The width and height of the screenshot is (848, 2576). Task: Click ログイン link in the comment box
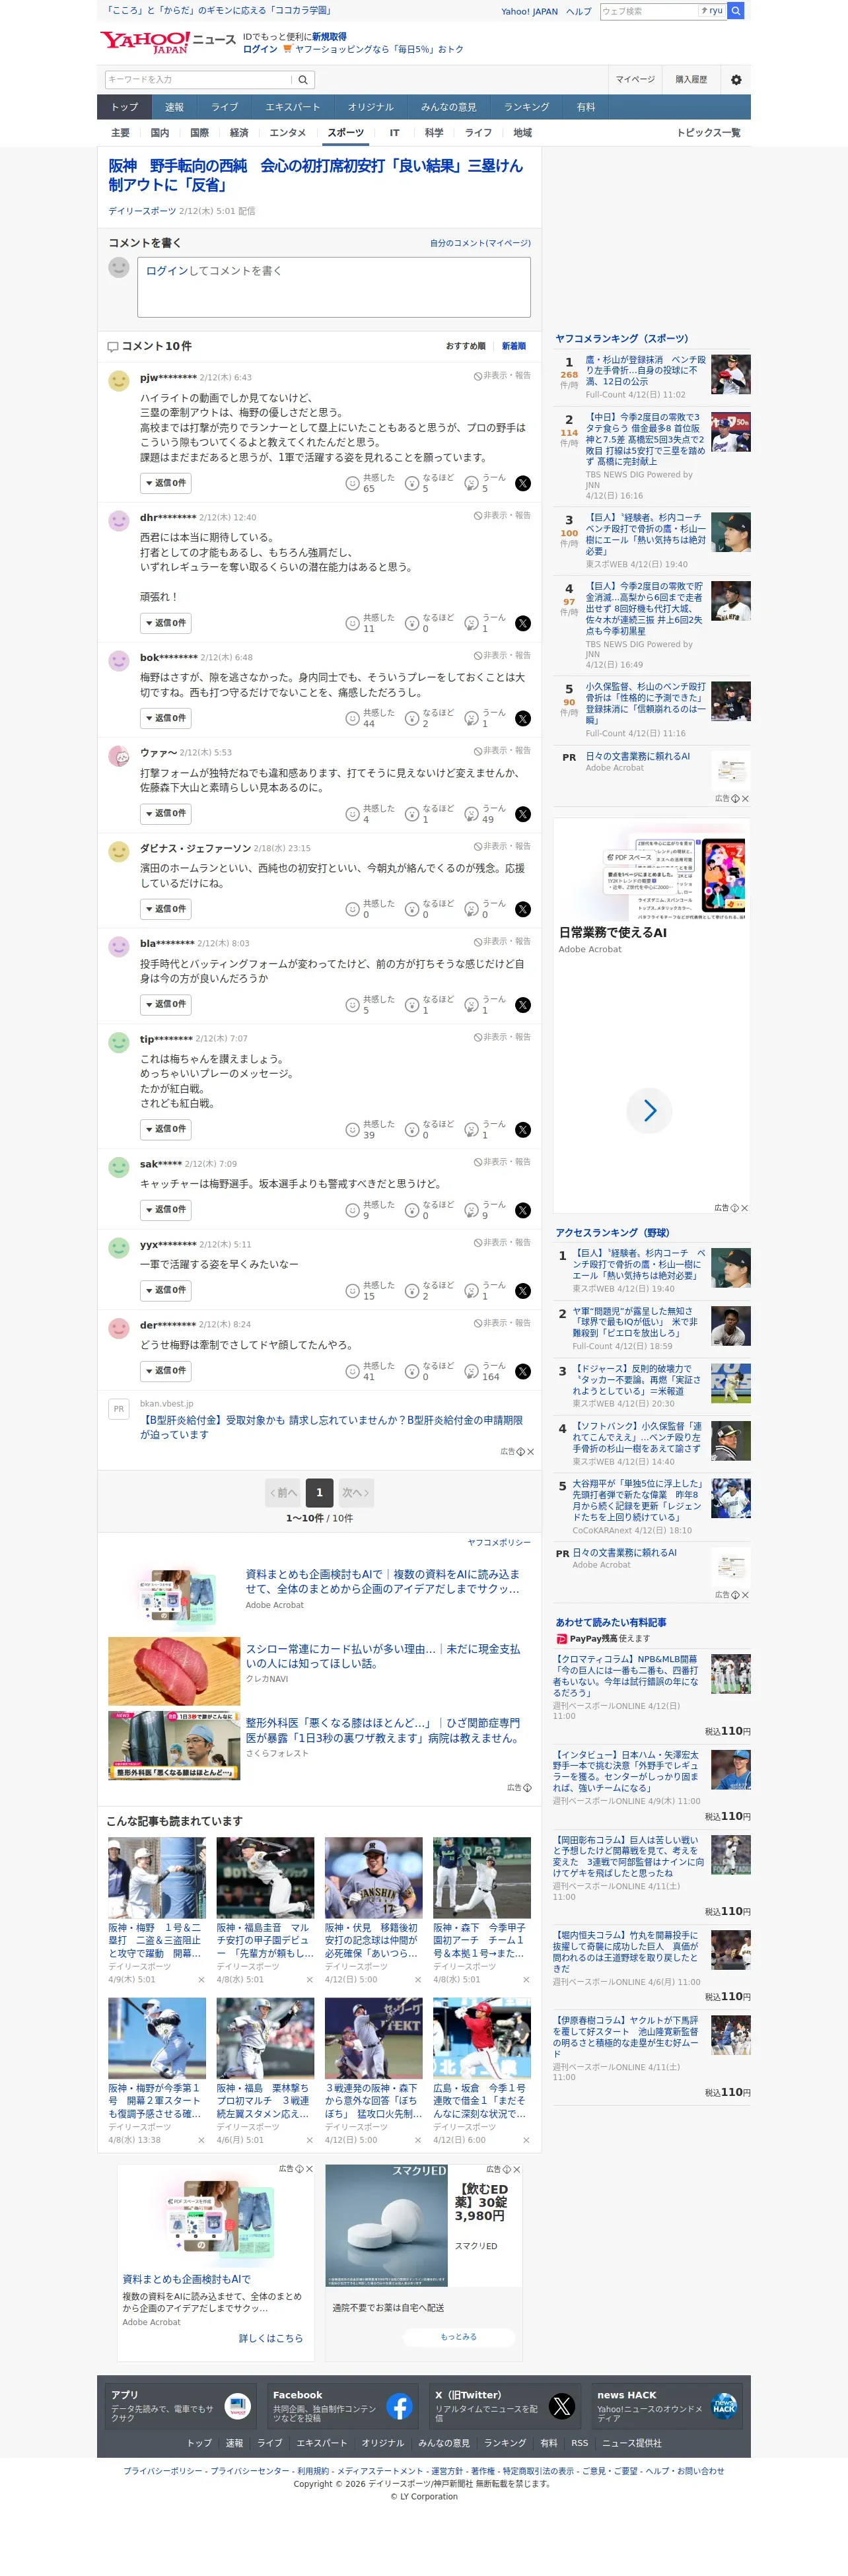pyautogui.click(x=167, y=271)
